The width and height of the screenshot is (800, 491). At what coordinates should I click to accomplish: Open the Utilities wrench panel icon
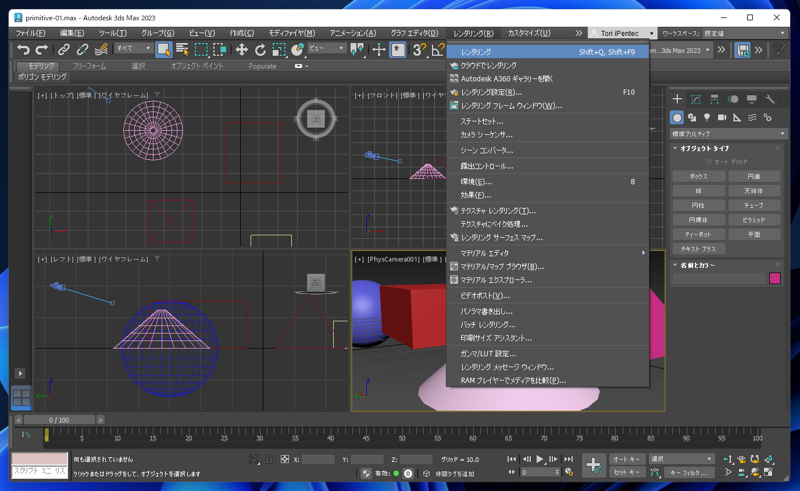[770, 99]
